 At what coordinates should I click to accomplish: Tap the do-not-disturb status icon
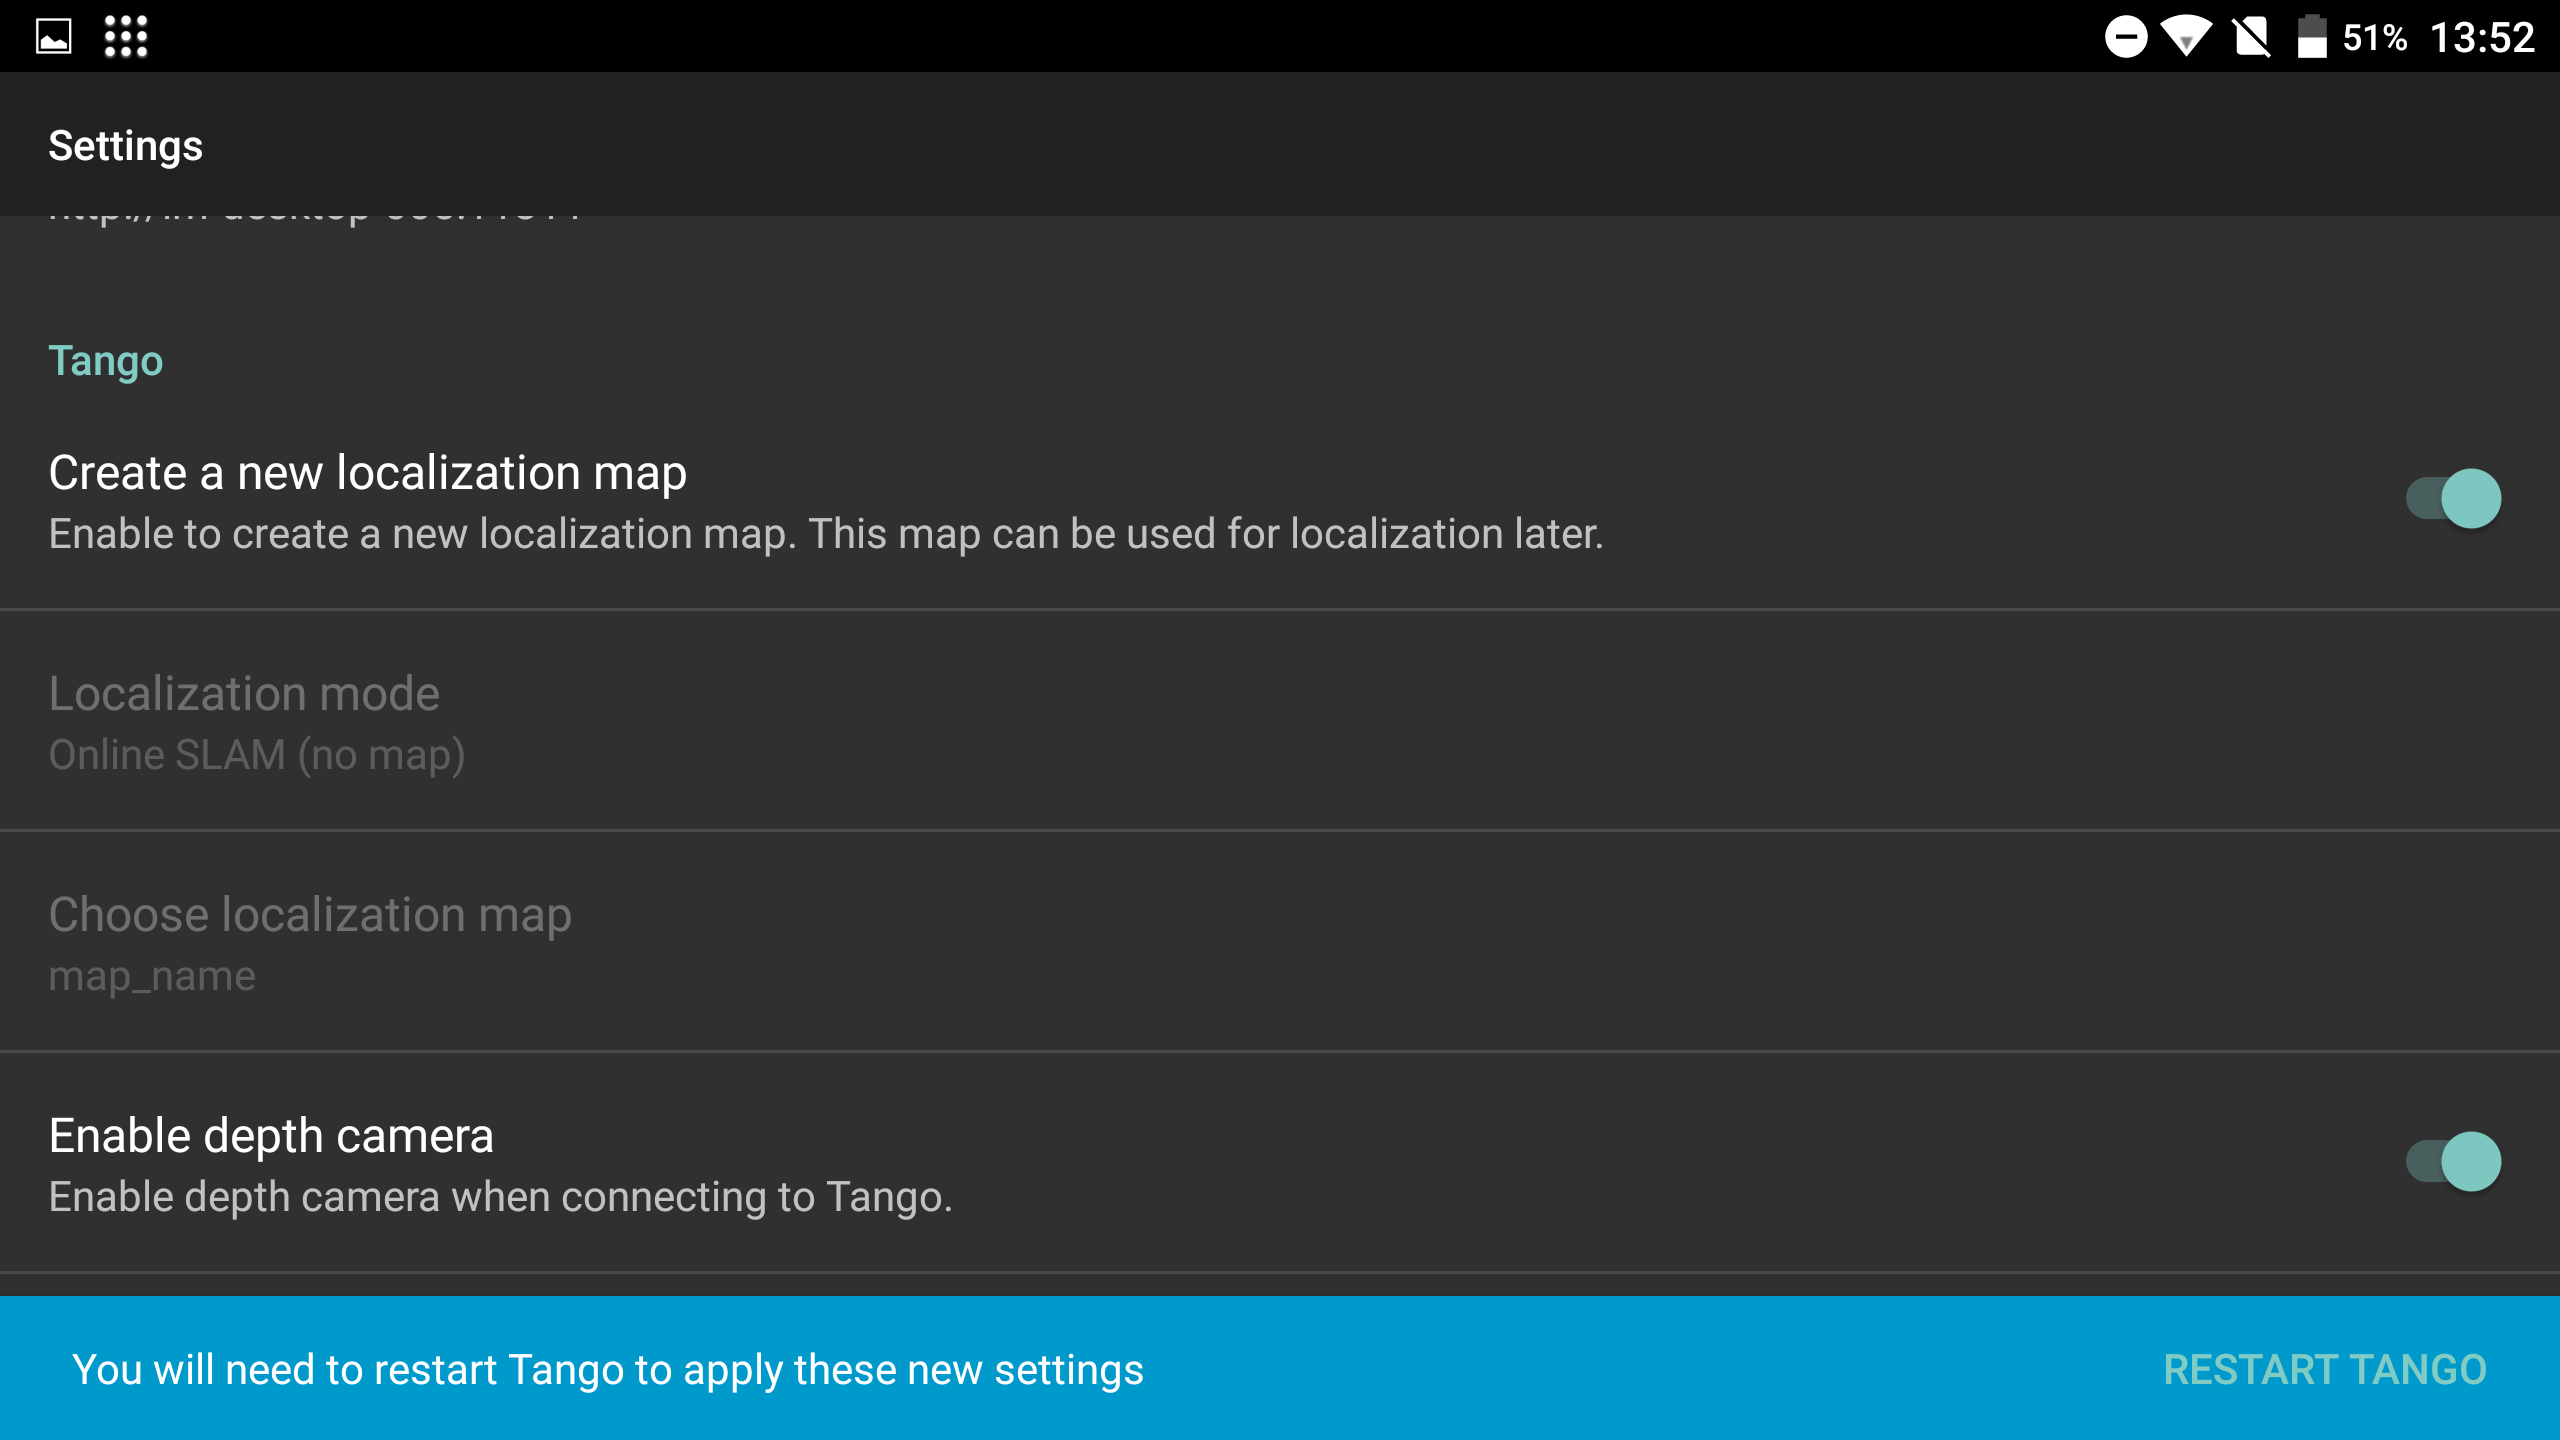point(2126,37)
